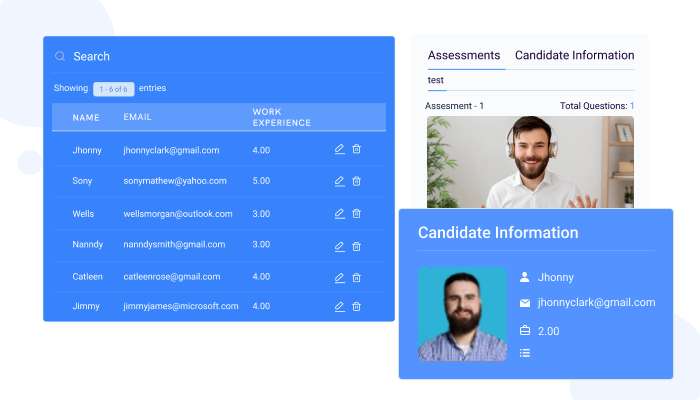Select the name Jhonny in the table
The height and width of the screenshot is (400, 700).
pyautogui.click(x=87, y=150)
